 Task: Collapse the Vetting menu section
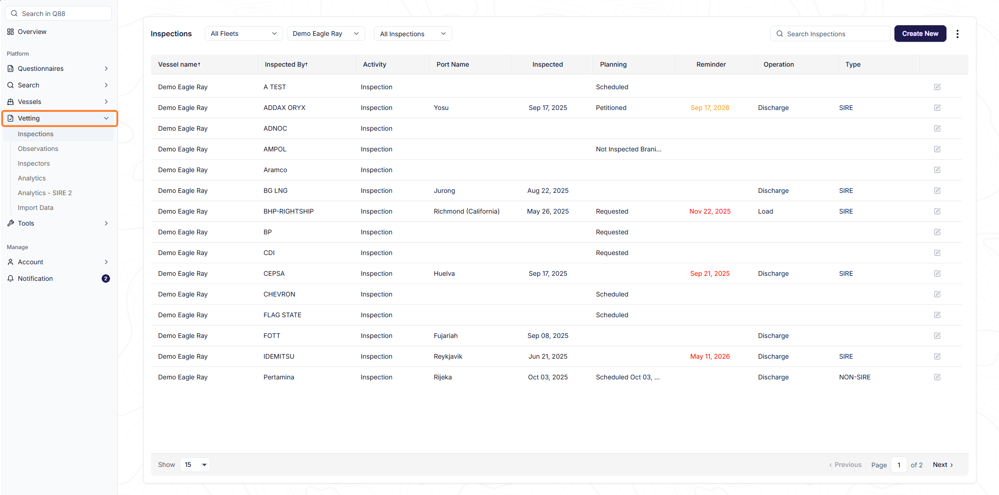(106, 118)
